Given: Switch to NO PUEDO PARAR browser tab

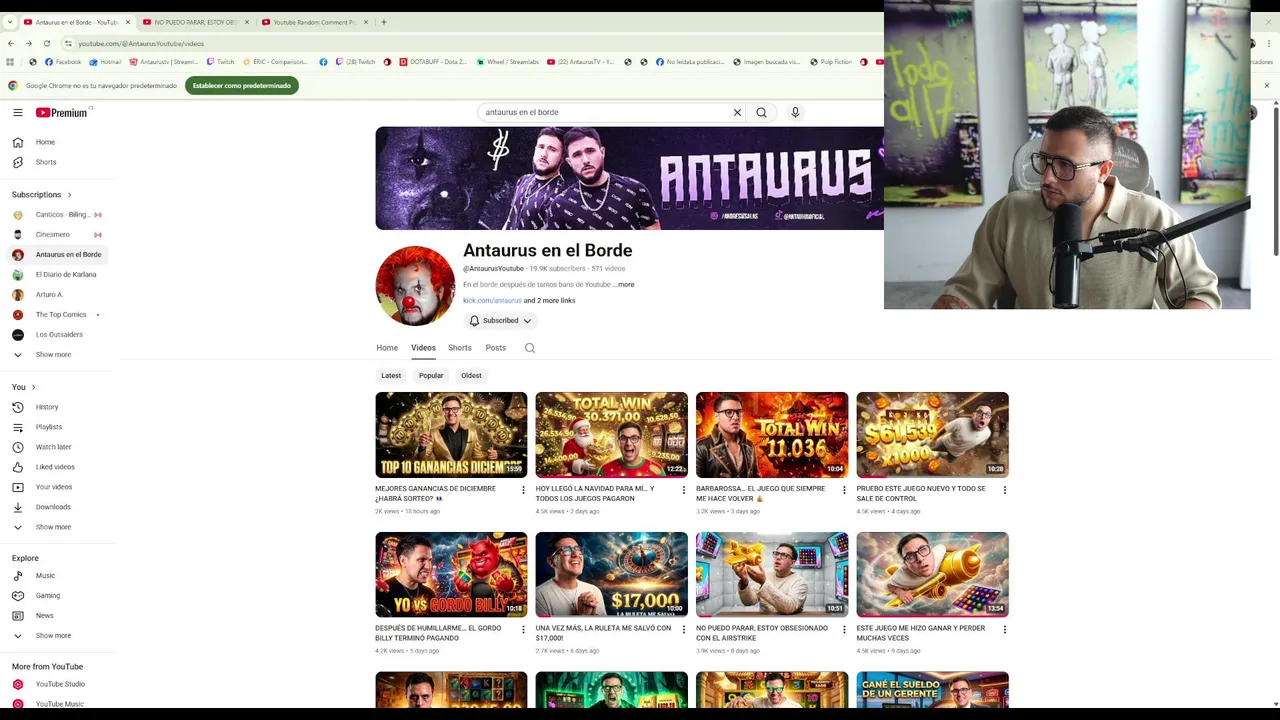Looking at the screenshot, I should 193,22.
